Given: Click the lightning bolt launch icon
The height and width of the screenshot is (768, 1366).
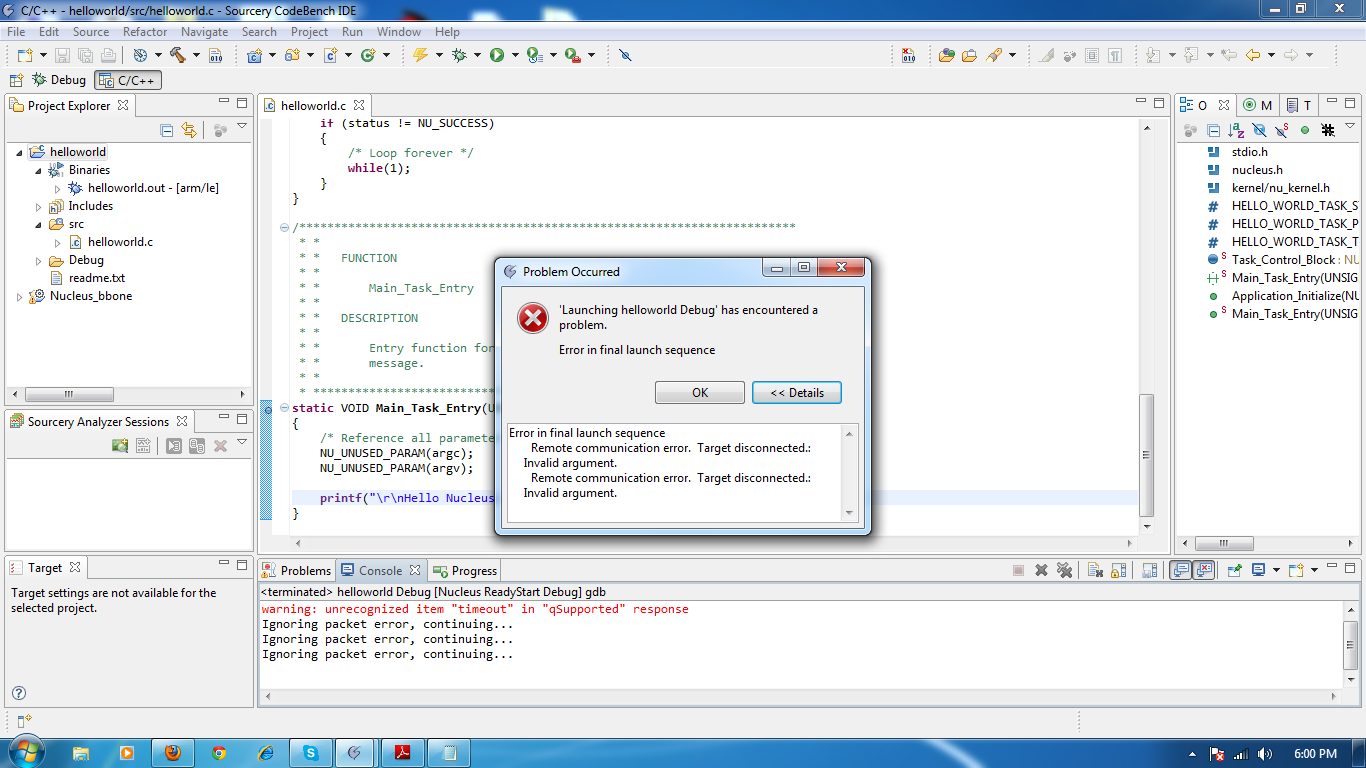Looking at the screenshot, I should [421, 55].
